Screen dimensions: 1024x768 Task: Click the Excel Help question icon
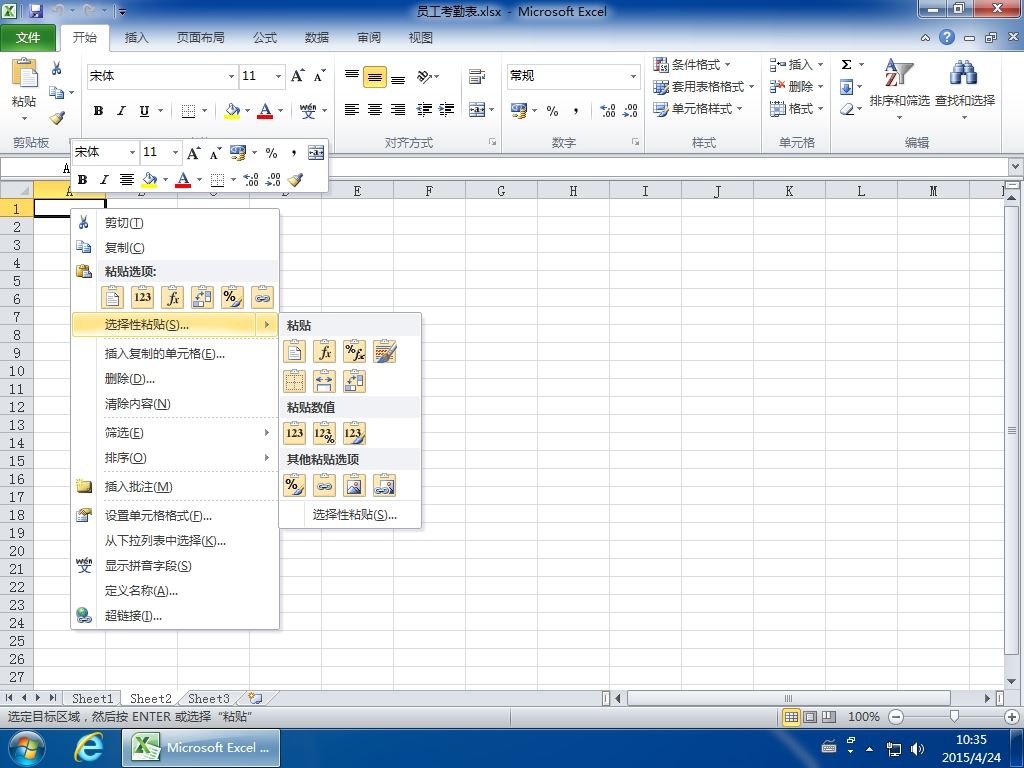(947, 37)
